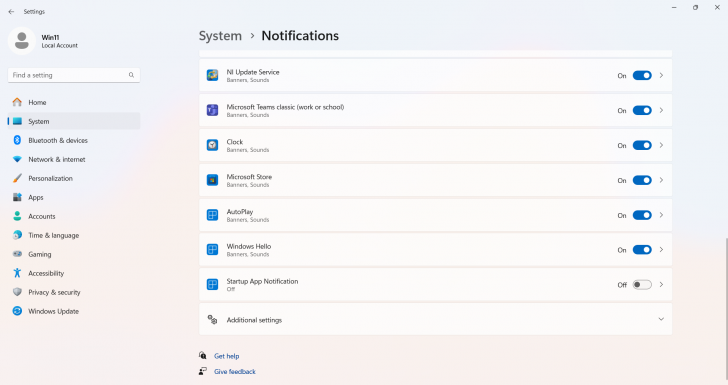Click the Windows Hello app icon

pyautogui.click(x=212, y=250)
